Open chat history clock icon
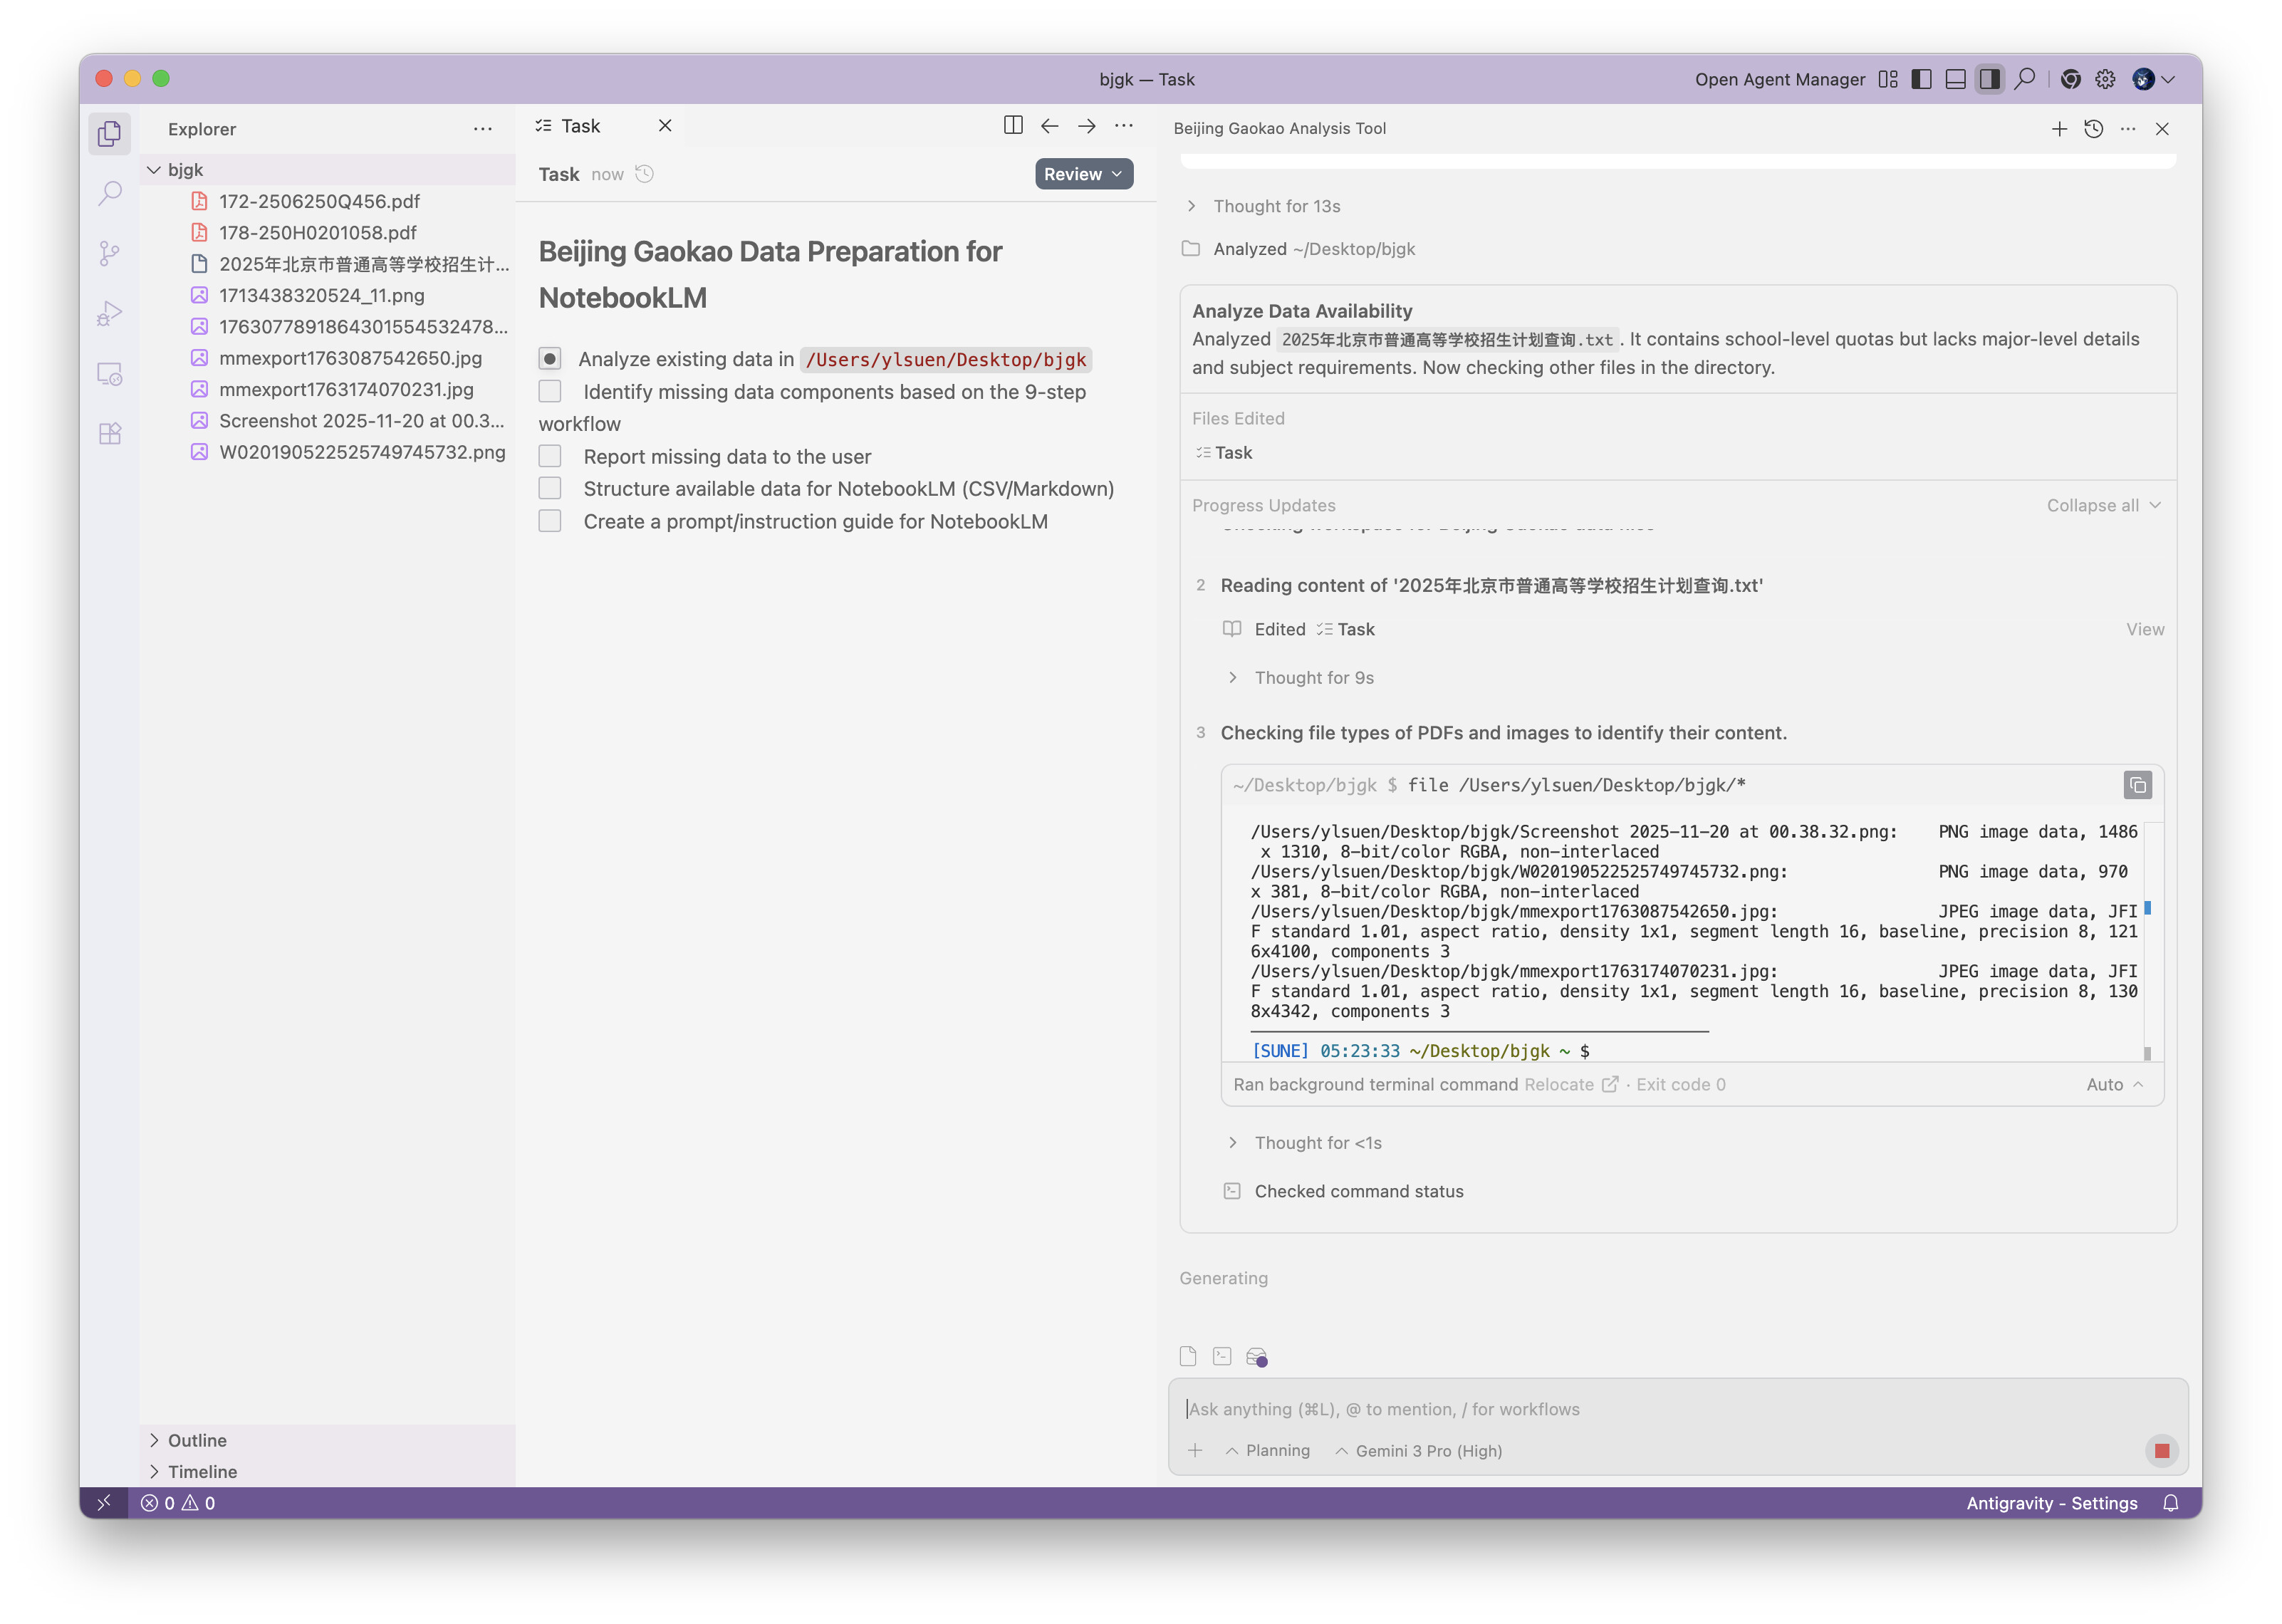The width and height of the screenshot is (2282, 1624). (2093, 128)
